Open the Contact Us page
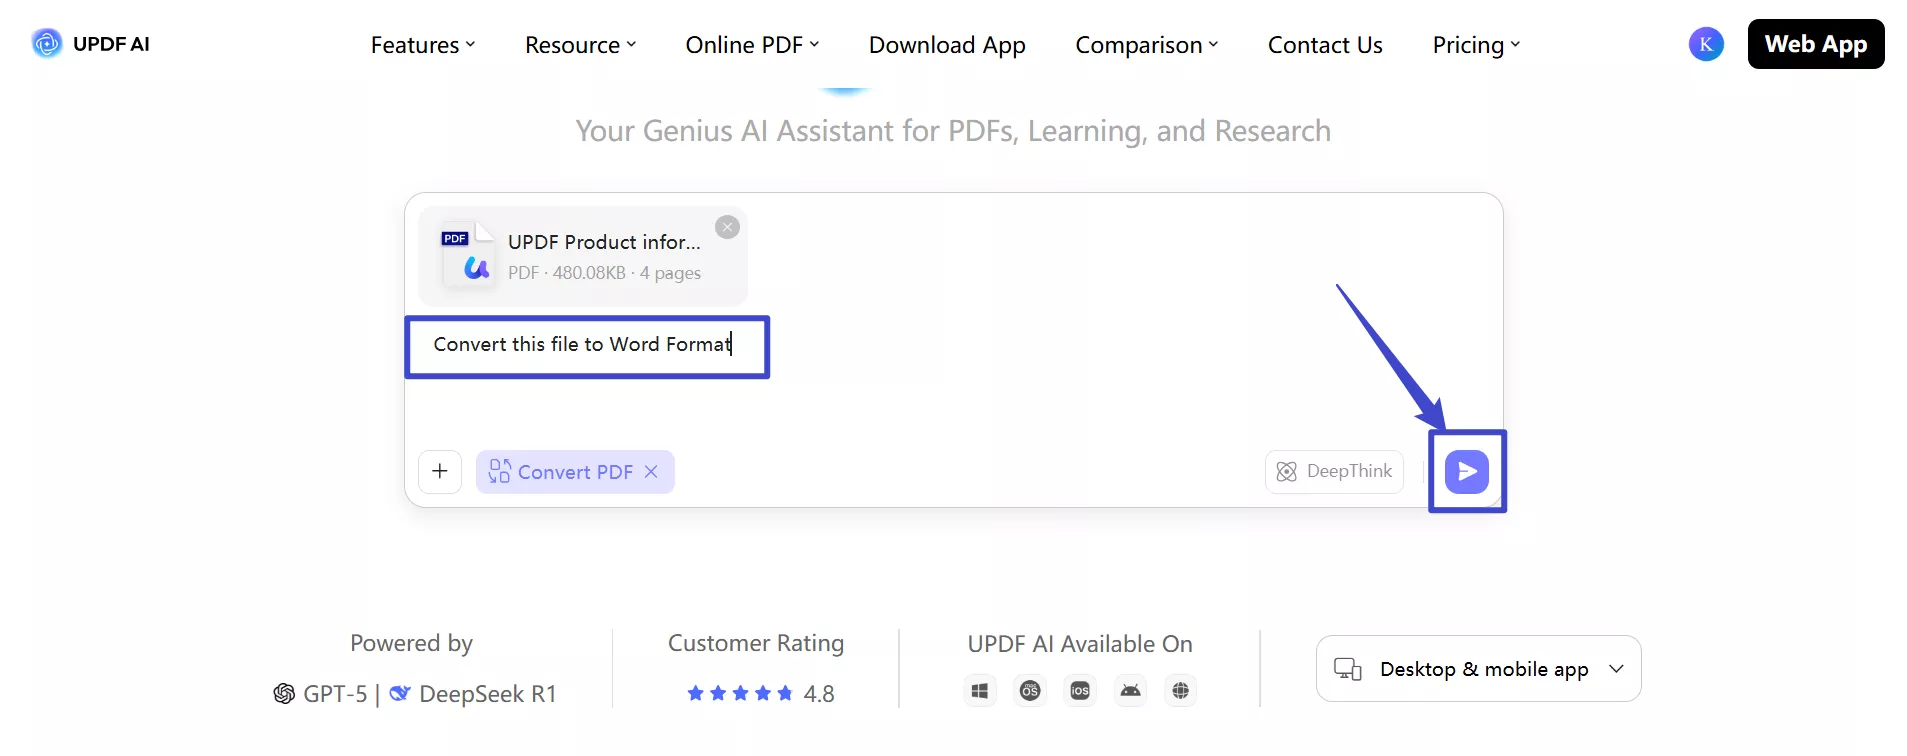This screenshot has height=756, width=1907. [x=1325, y=45]
